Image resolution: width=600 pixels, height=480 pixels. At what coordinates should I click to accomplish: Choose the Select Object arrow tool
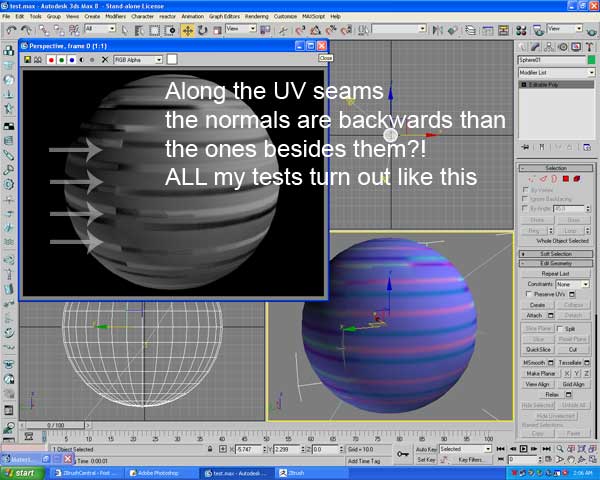coord(124,30)
